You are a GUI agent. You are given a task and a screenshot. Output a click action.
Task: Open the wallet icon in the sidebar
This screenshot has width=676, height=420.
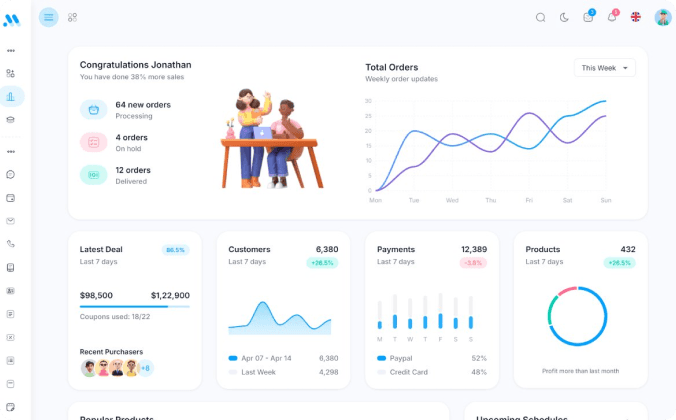click(x=11, y=198)
